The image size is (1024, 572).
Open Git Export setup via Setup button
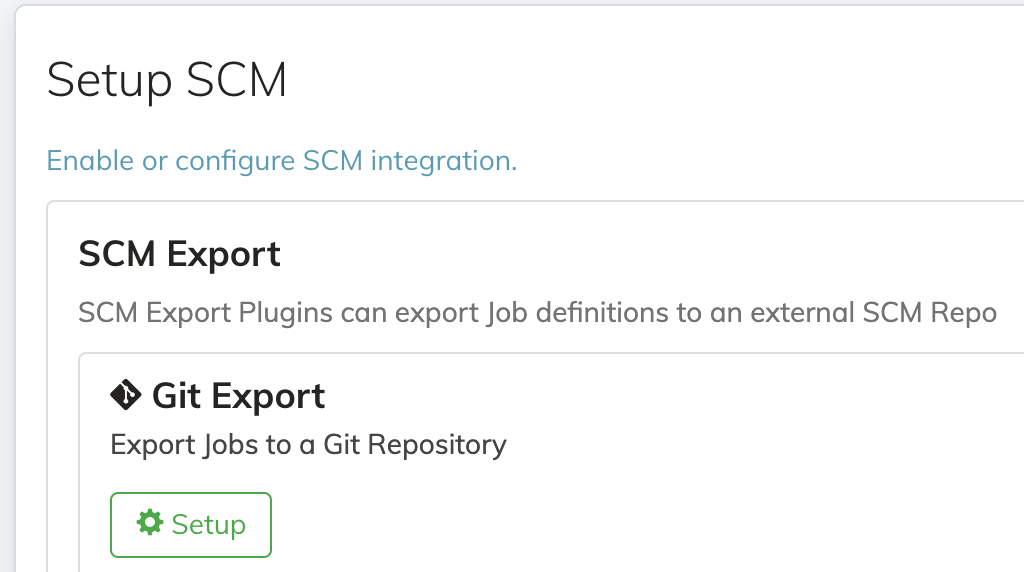(191, 525)
